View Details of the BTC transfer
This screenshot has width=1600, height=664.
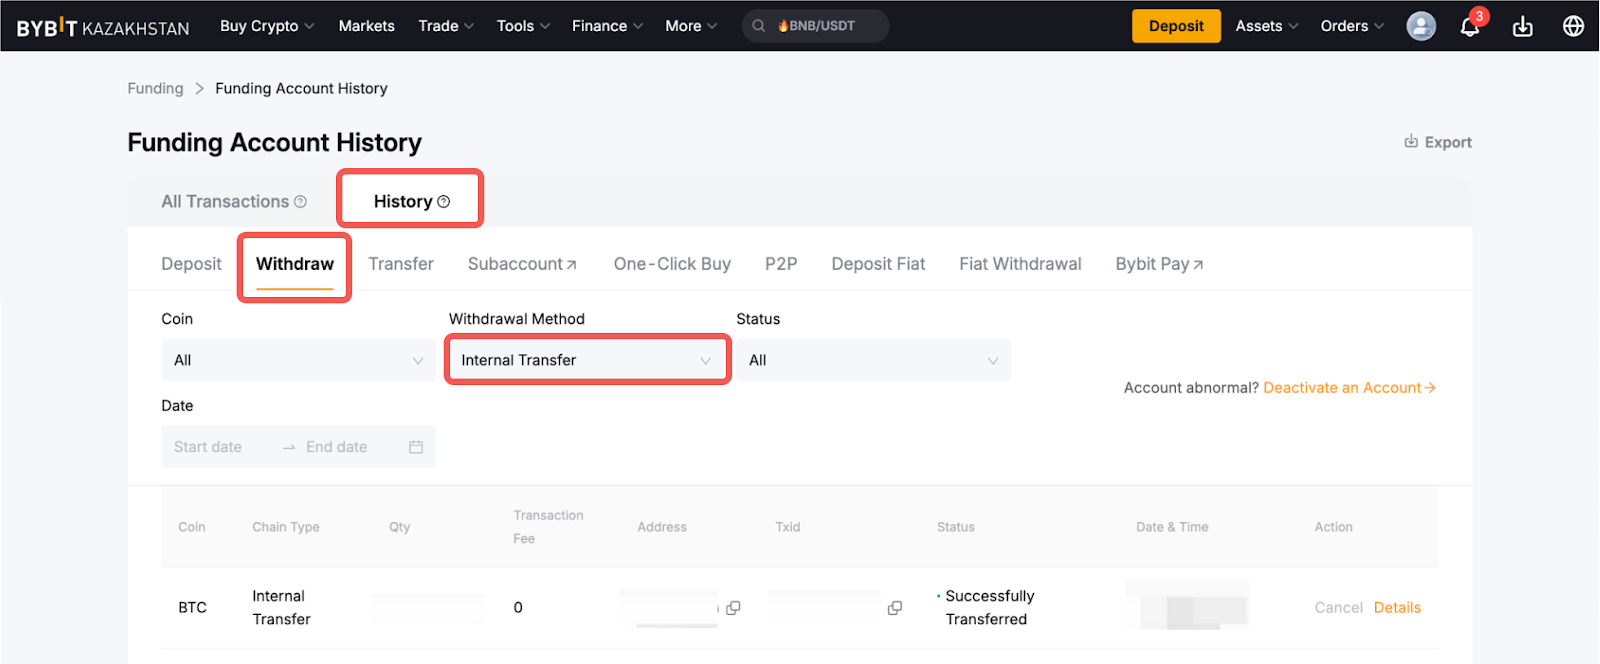coord(1396,608)
